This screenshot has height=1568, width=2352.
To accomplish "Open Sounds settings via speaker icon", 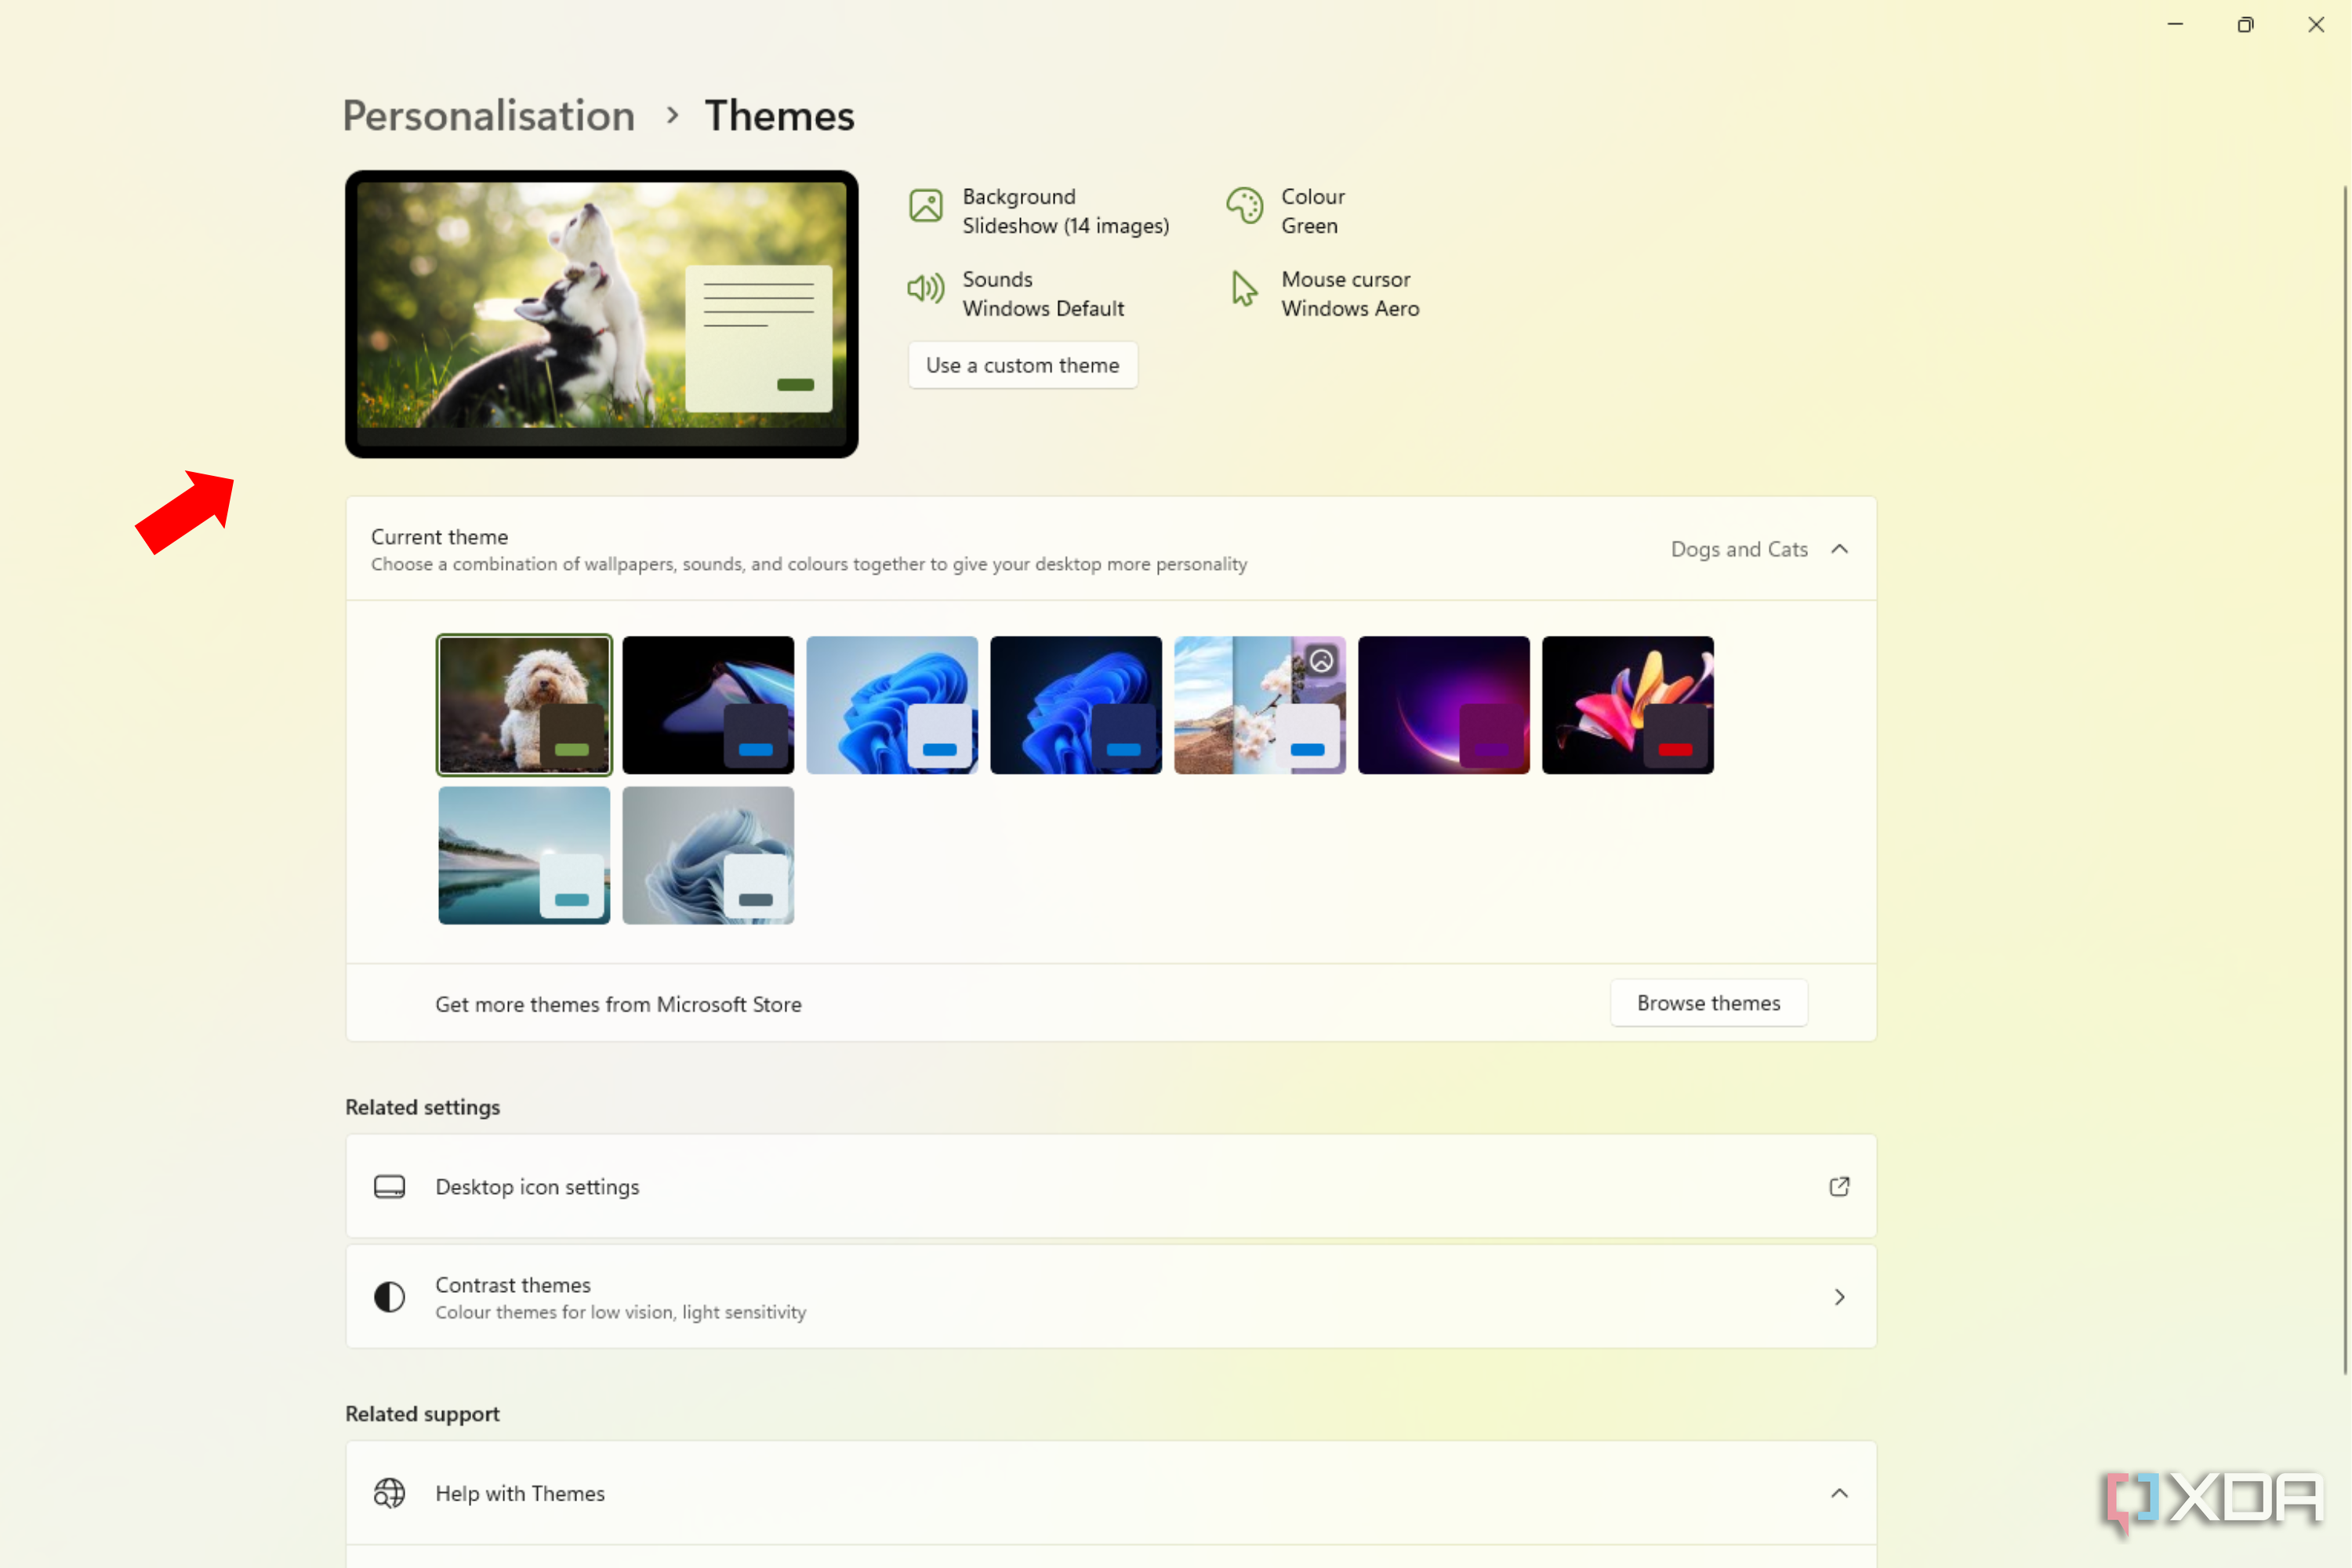I will (x=925, y=290).
